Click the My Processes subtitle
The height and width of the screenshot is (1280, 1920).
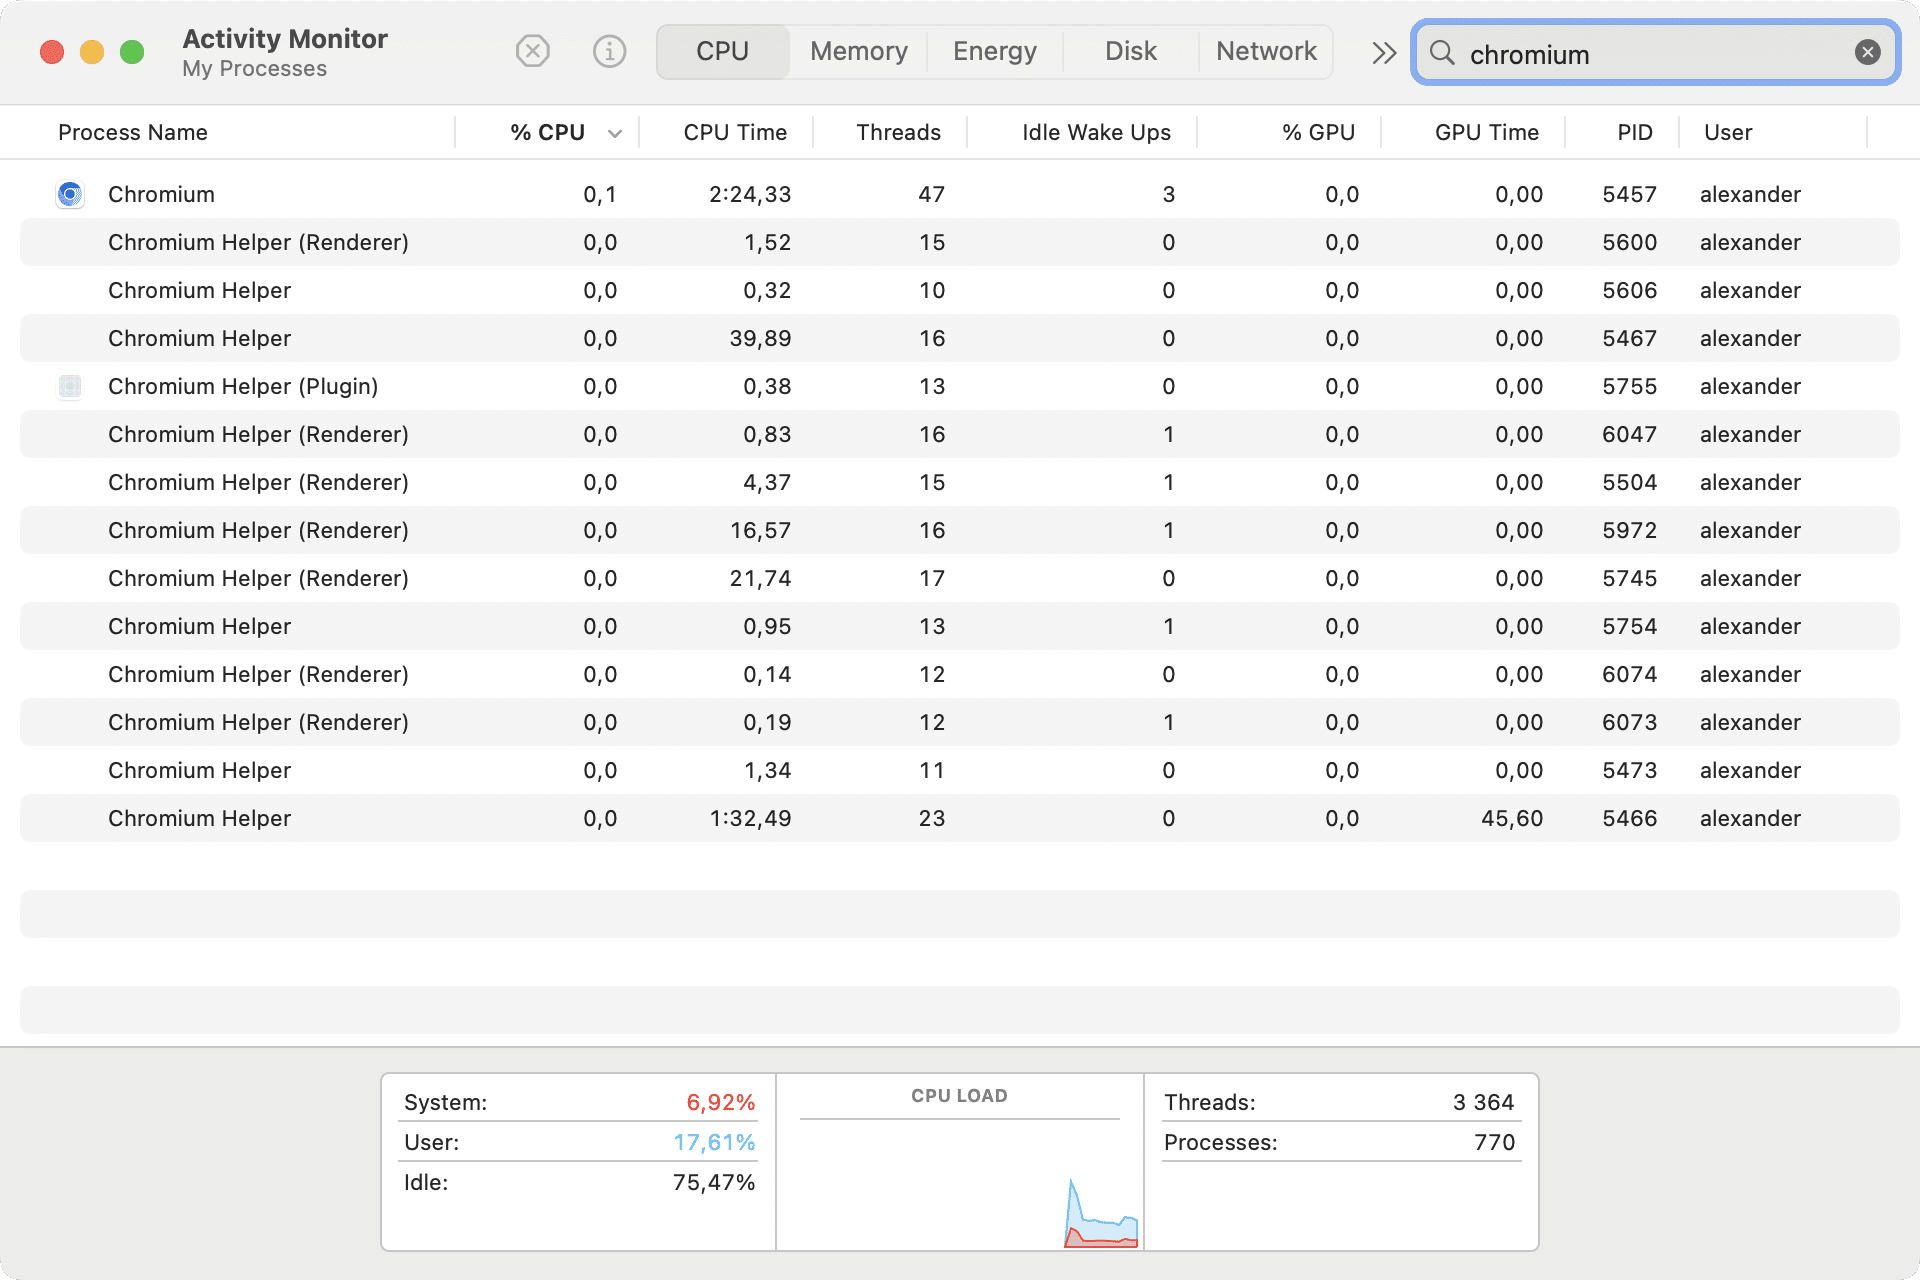(x=255, y=69)
